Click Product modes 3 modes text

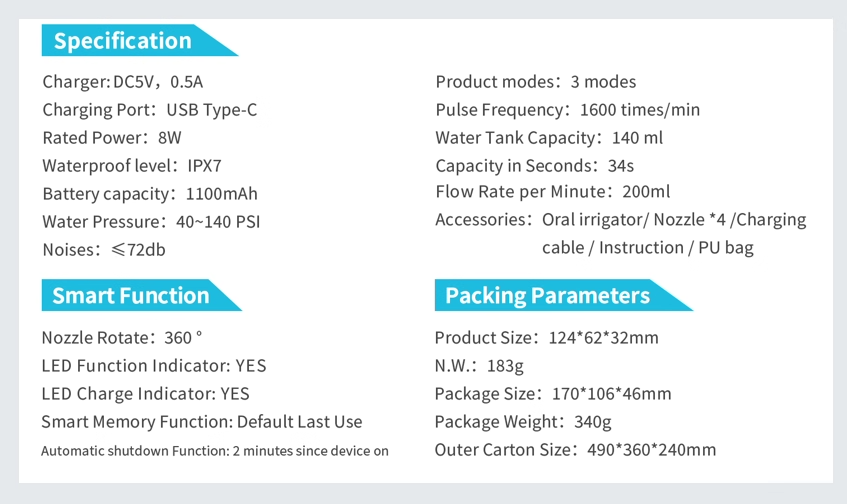(x=536, y=82)
